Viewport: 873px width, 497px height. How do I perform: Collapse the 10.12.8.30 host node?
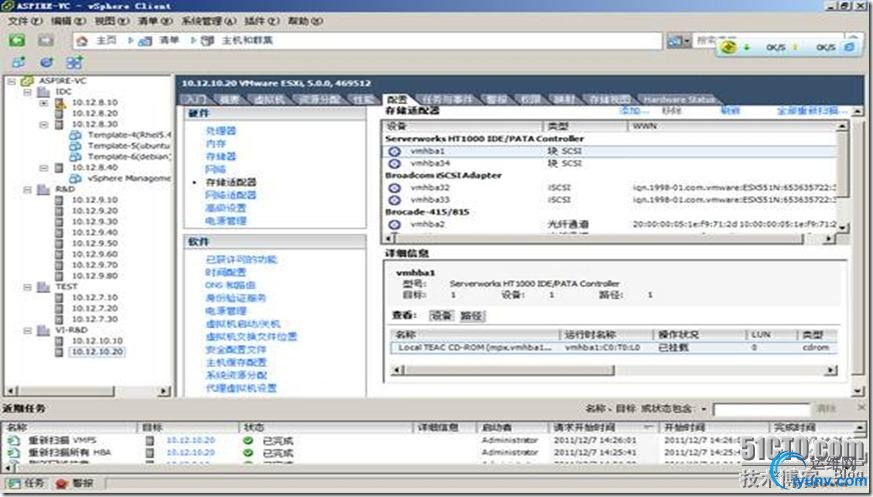point(44,125)
